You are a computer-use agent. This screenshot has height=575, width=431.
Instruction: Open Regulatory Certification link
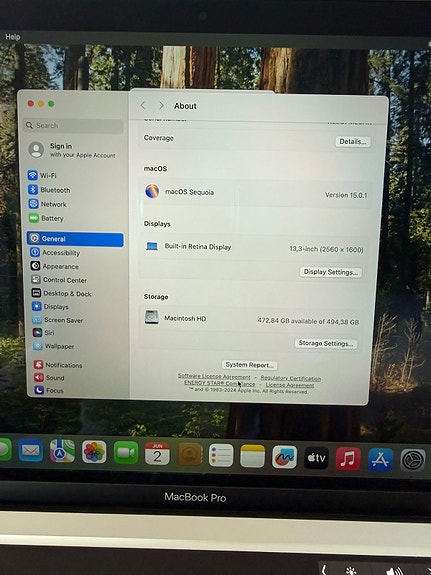coord(291,378)
